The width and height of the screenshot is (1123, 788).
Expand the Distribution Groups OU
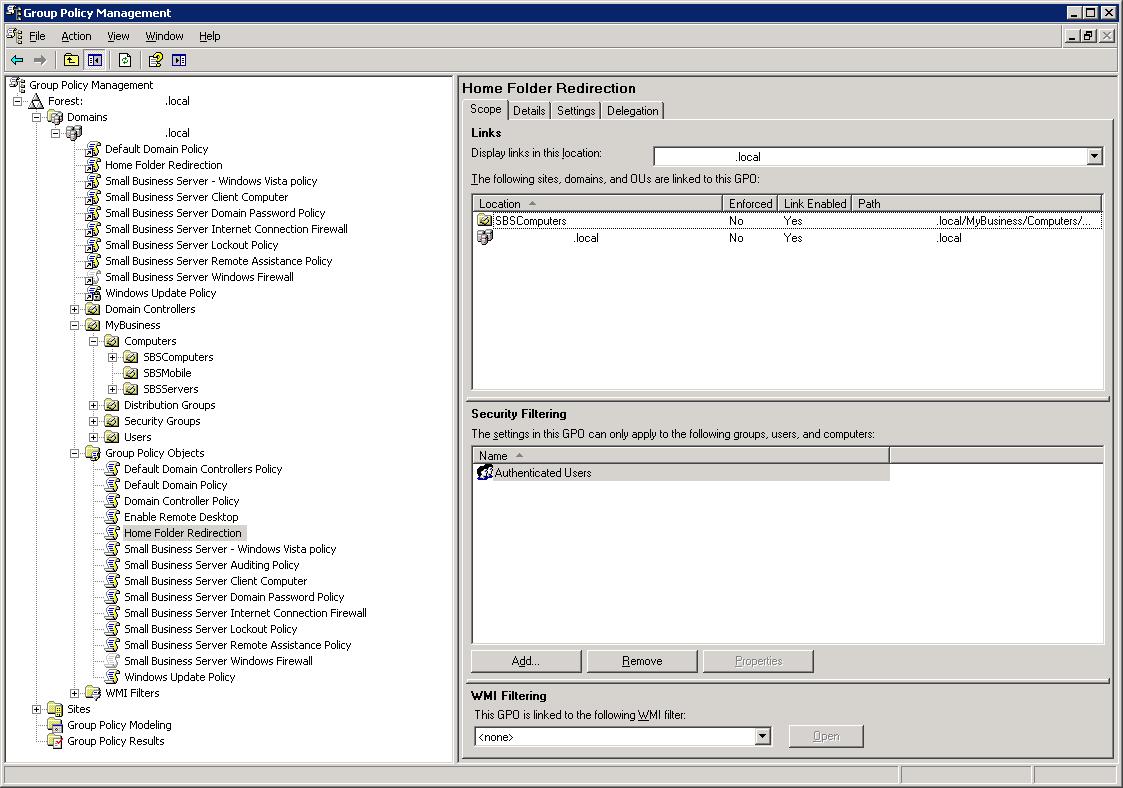(x=93, y=405)
